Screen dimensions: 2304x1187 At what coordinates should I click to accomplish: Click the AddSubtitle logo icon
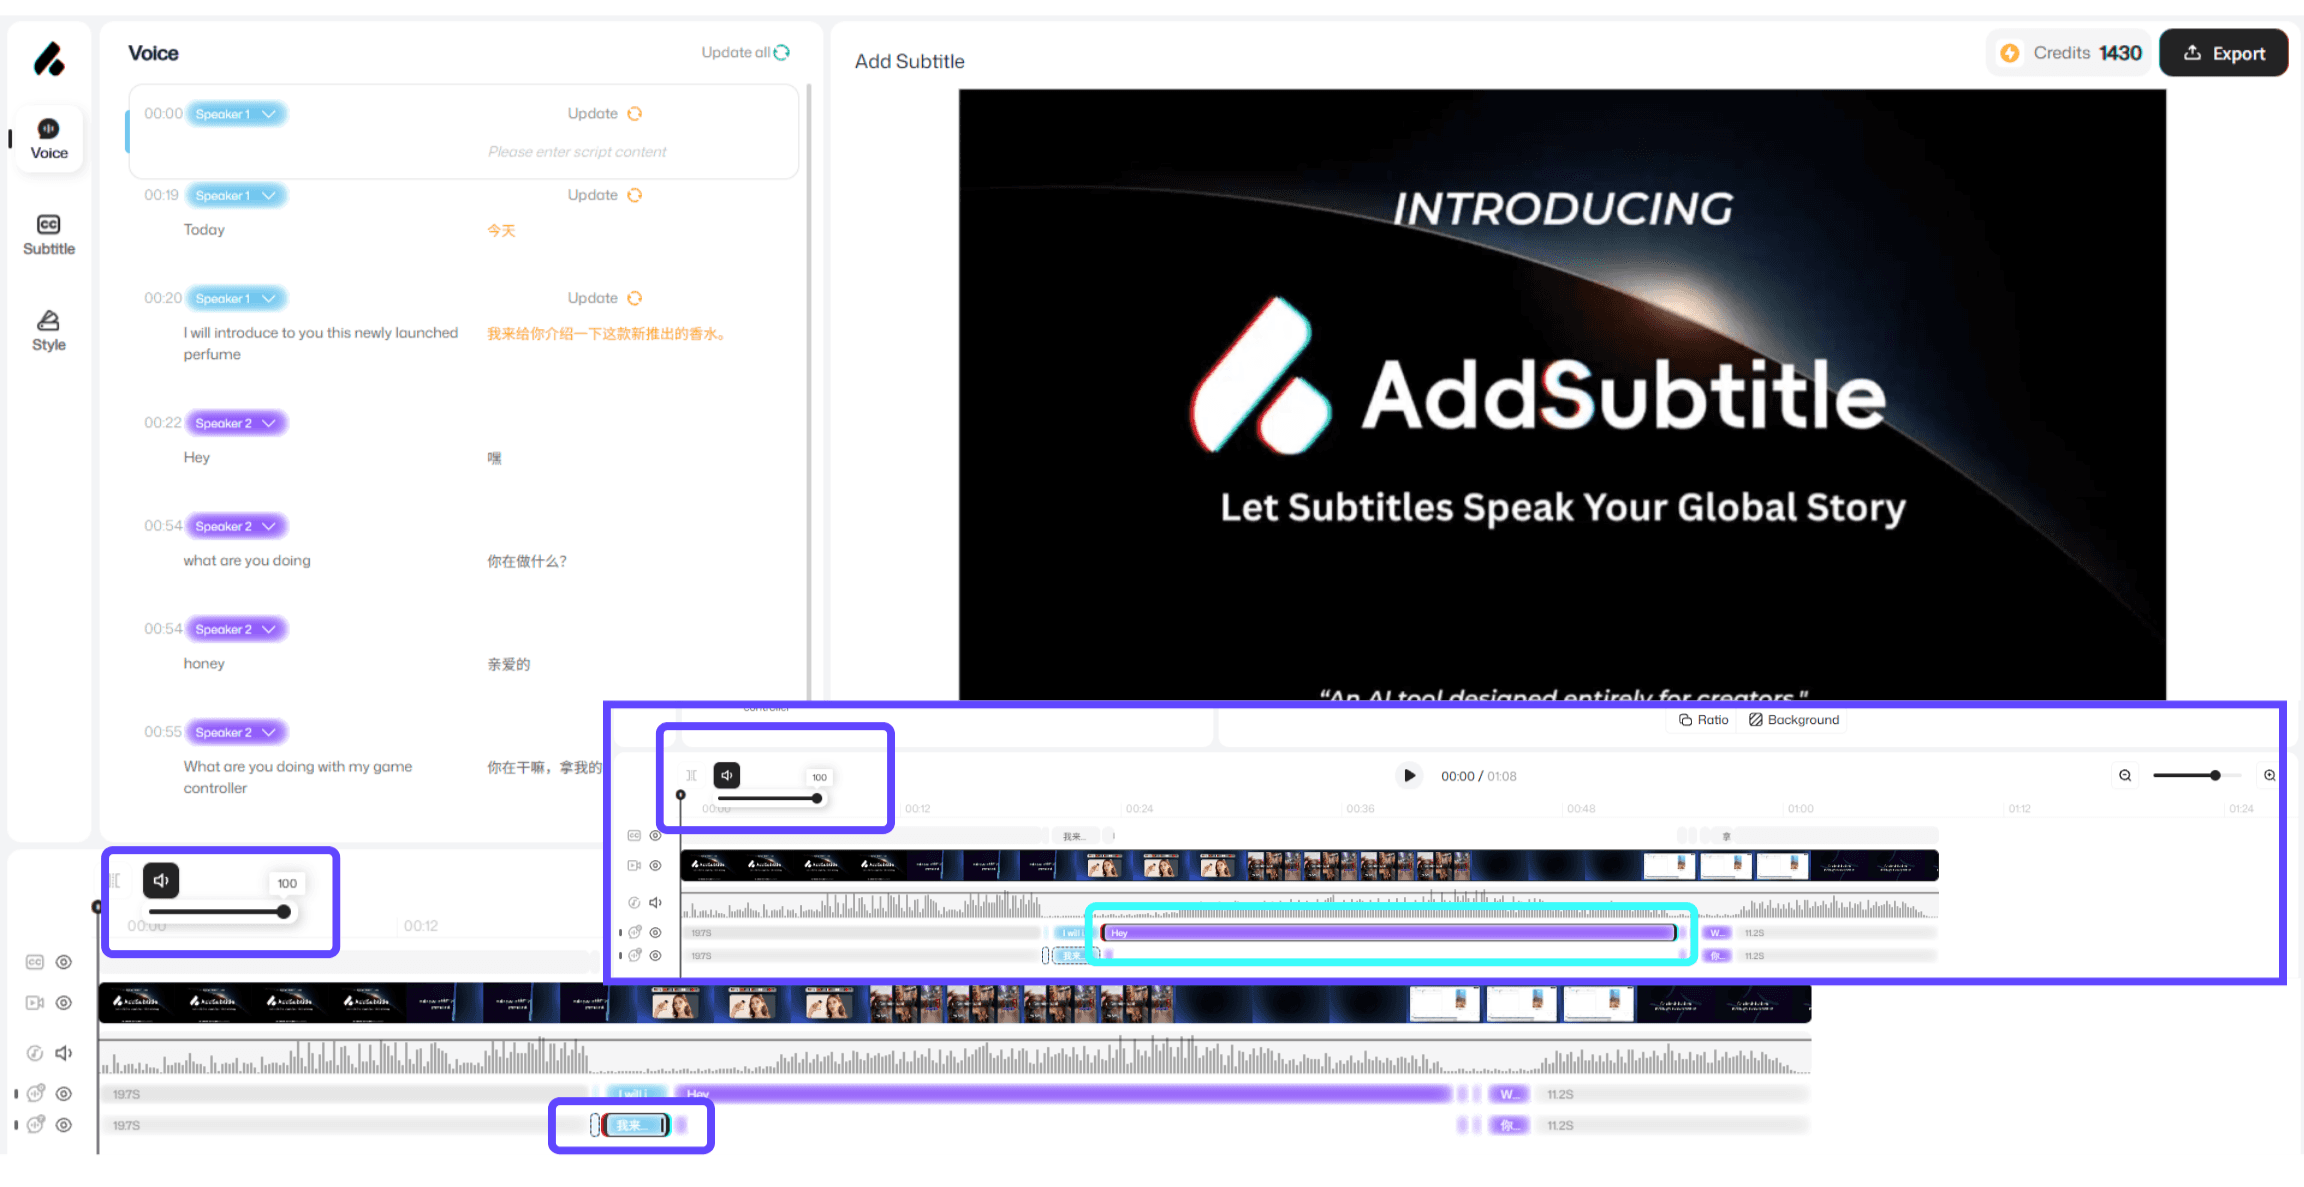pos(49,60)
